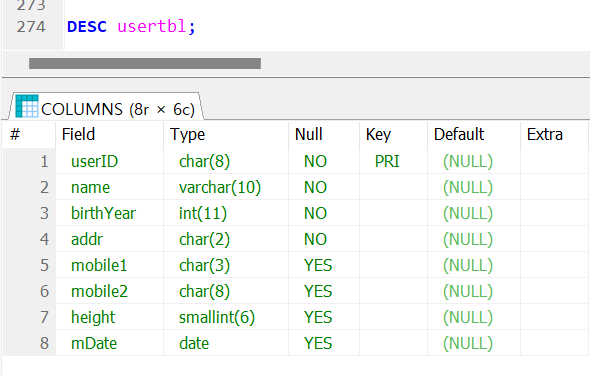590x375 pixels.
Task: Click usertbl table name in query
Action: point(152,27)
